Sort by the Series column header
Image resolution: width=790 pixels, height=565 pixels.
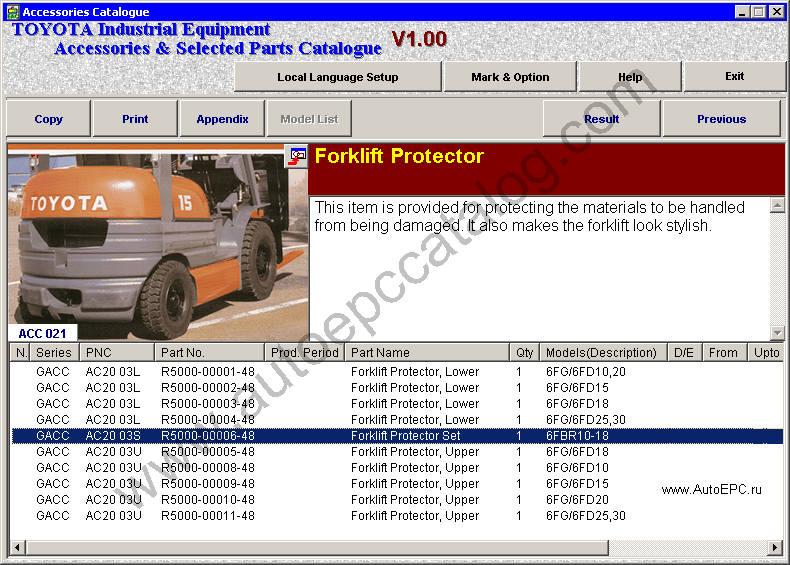pos(54,352)
